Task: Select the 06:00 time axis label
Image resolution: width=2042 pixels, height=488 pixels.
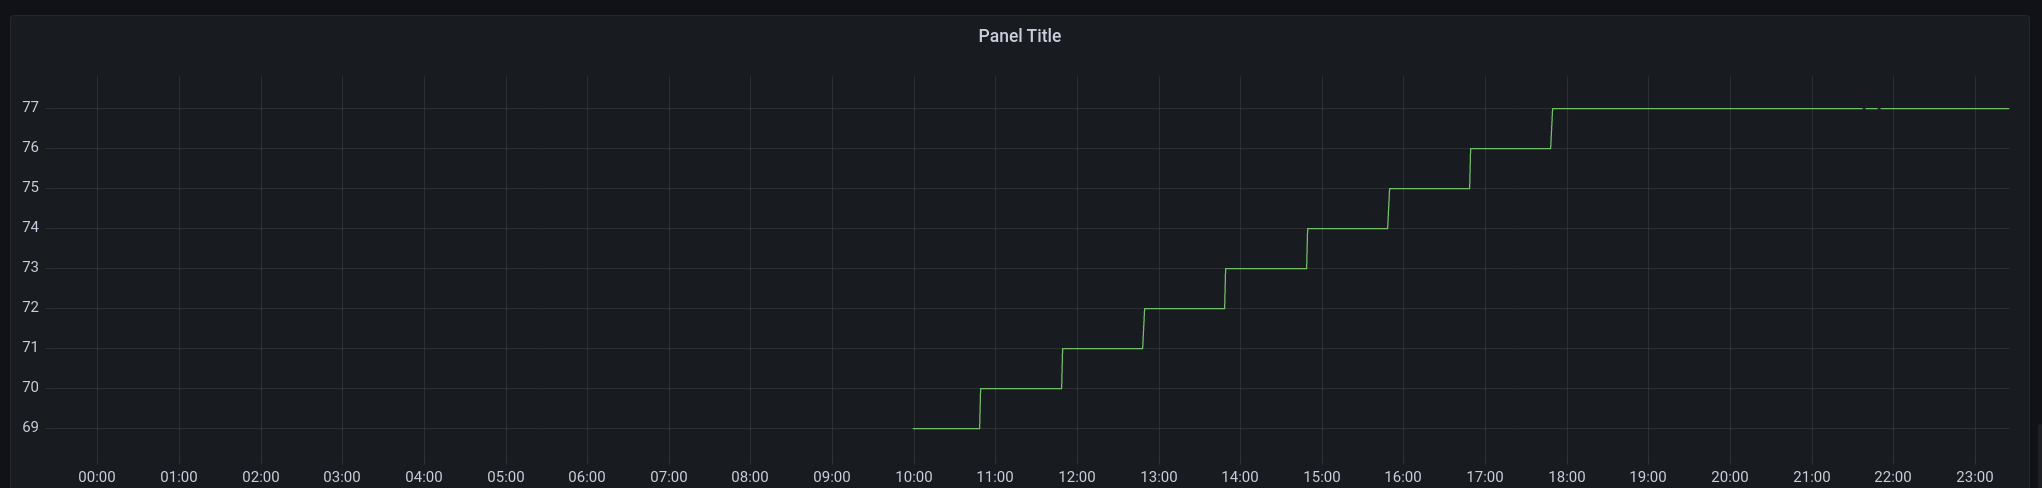Action: [x=587, y=477]
